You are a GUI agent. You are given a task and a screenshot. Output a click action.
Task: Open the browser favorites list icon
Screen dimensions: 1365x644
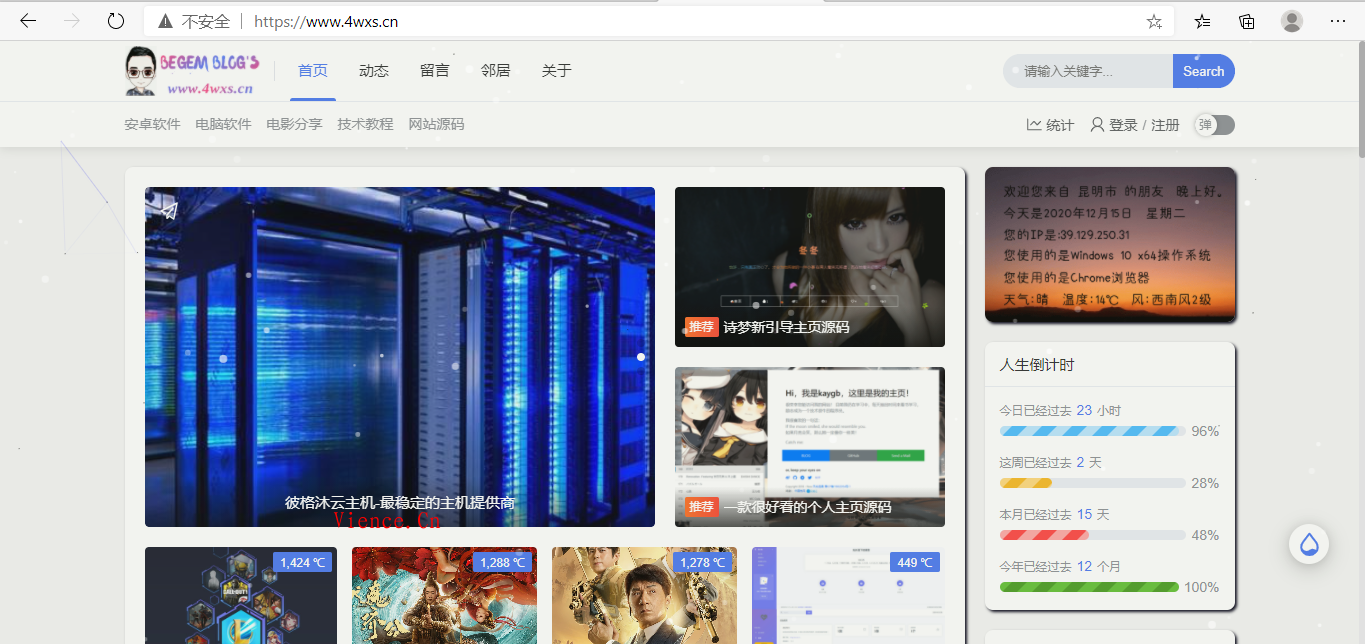(1202, 21)
